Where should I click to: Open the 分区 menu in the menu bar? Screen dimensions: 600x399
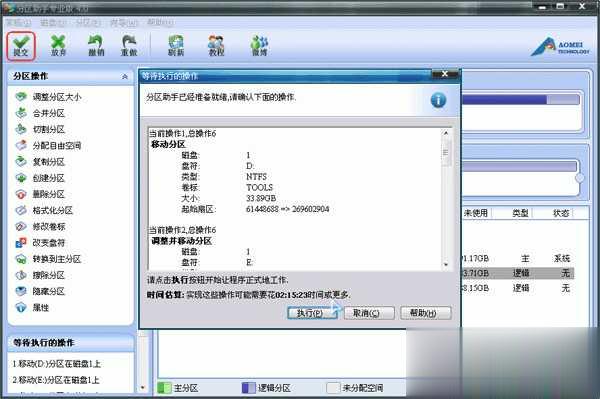pos(88,23)
